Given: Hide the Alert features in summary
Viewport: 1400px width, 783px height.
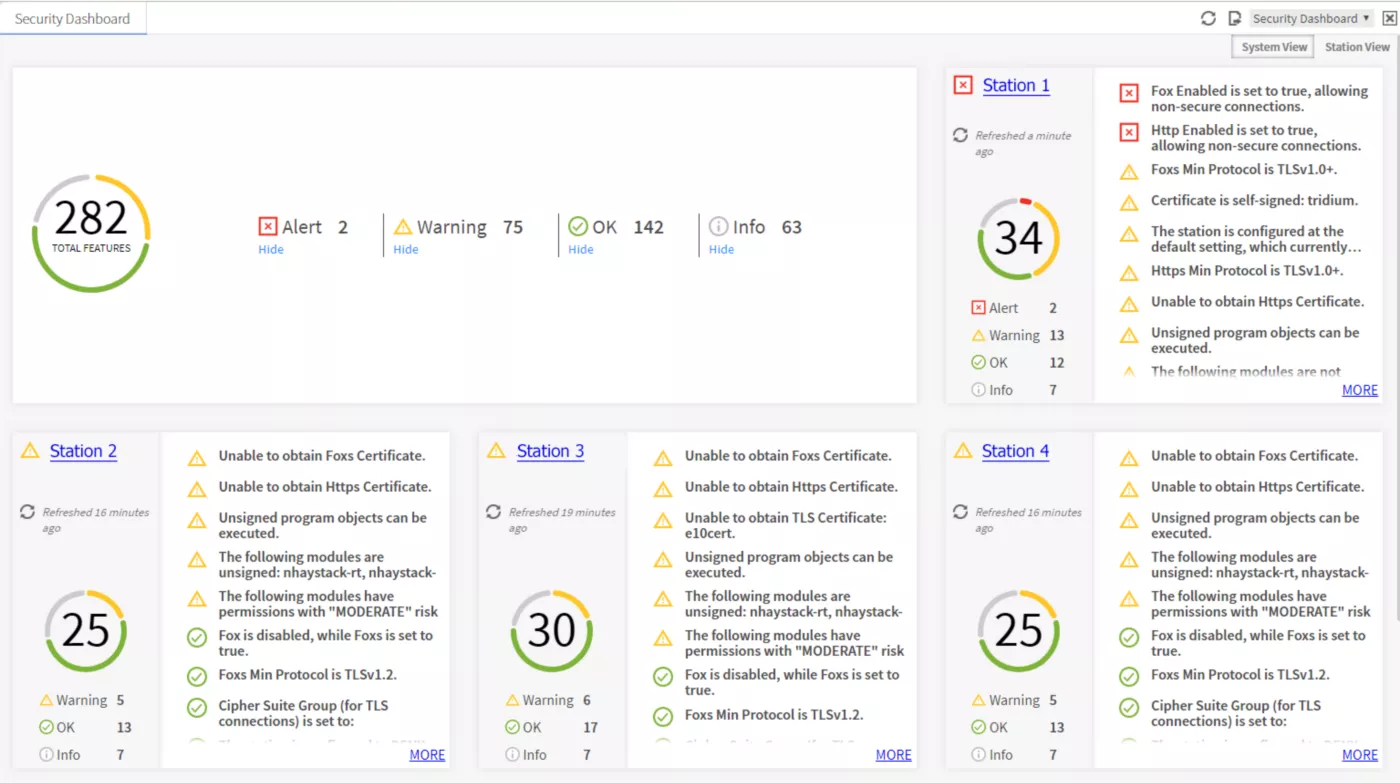Looking at the screenshot, I should tap(271, 250).
